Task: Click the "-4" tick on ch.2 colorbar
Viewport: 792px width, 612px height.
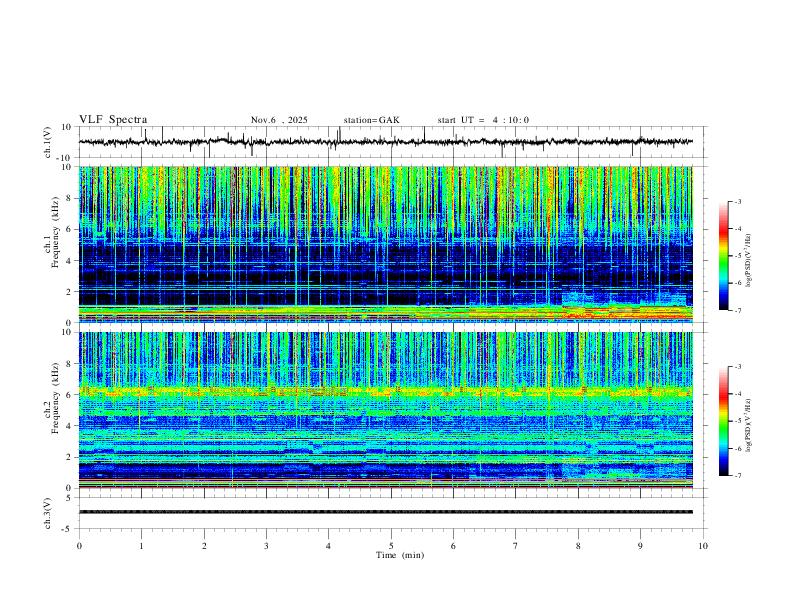Action: pyautogui.click(x=737, y=393)
